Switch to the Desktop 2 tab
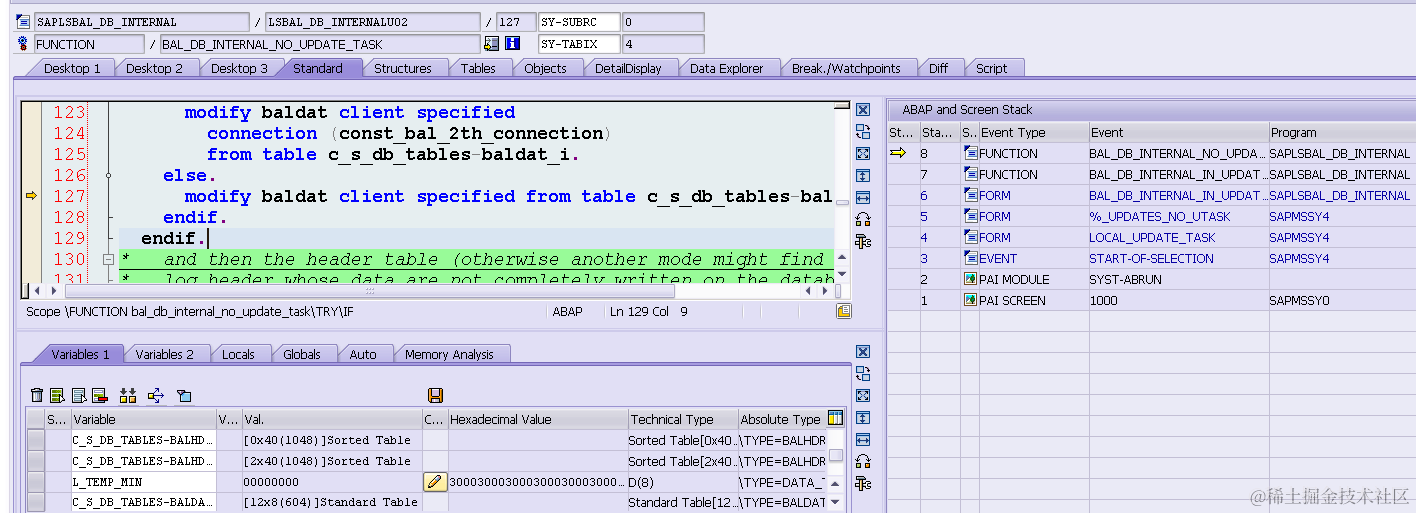This screenshot has height=513, width=1416. [154, 68]
